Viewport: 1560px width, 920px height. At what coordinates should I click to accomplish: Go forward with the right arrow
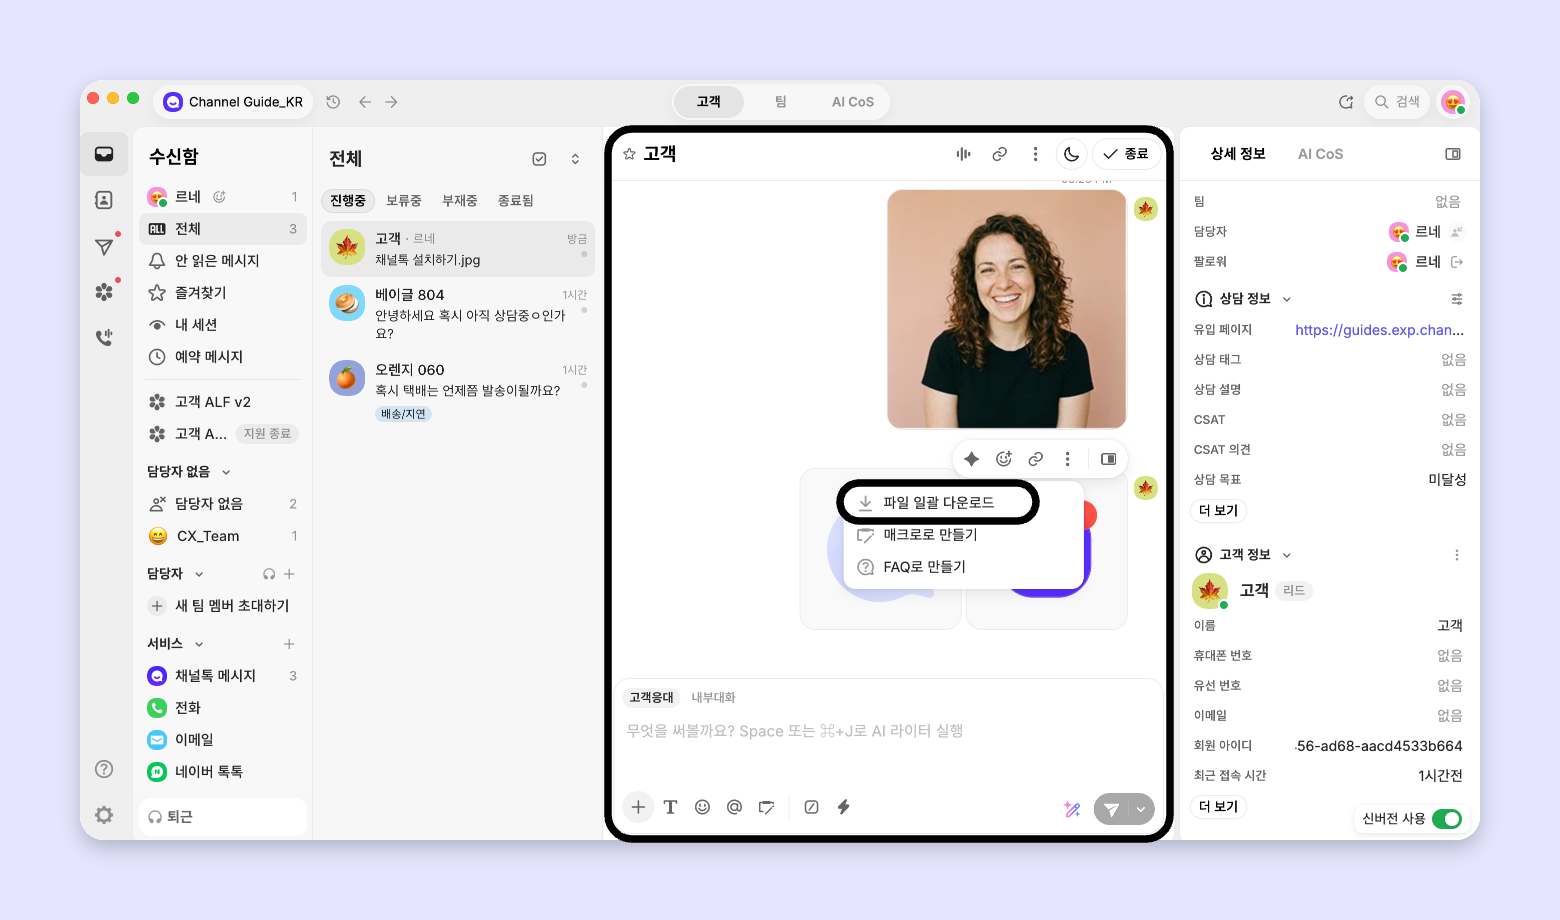[391, 102]
